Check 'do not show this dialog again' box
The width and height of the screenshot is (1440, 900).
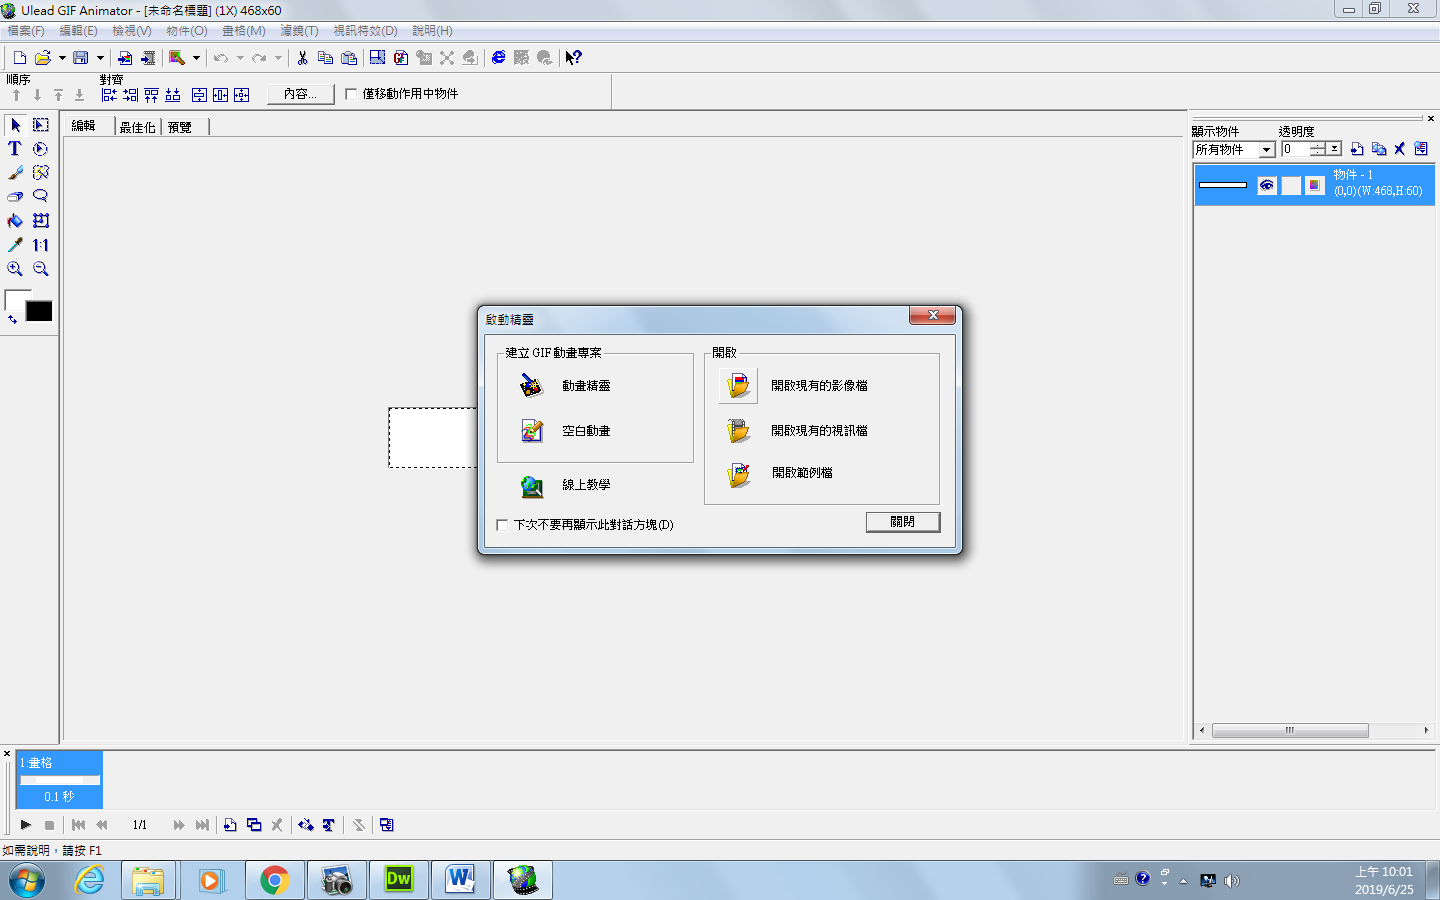tap(502, 525)
